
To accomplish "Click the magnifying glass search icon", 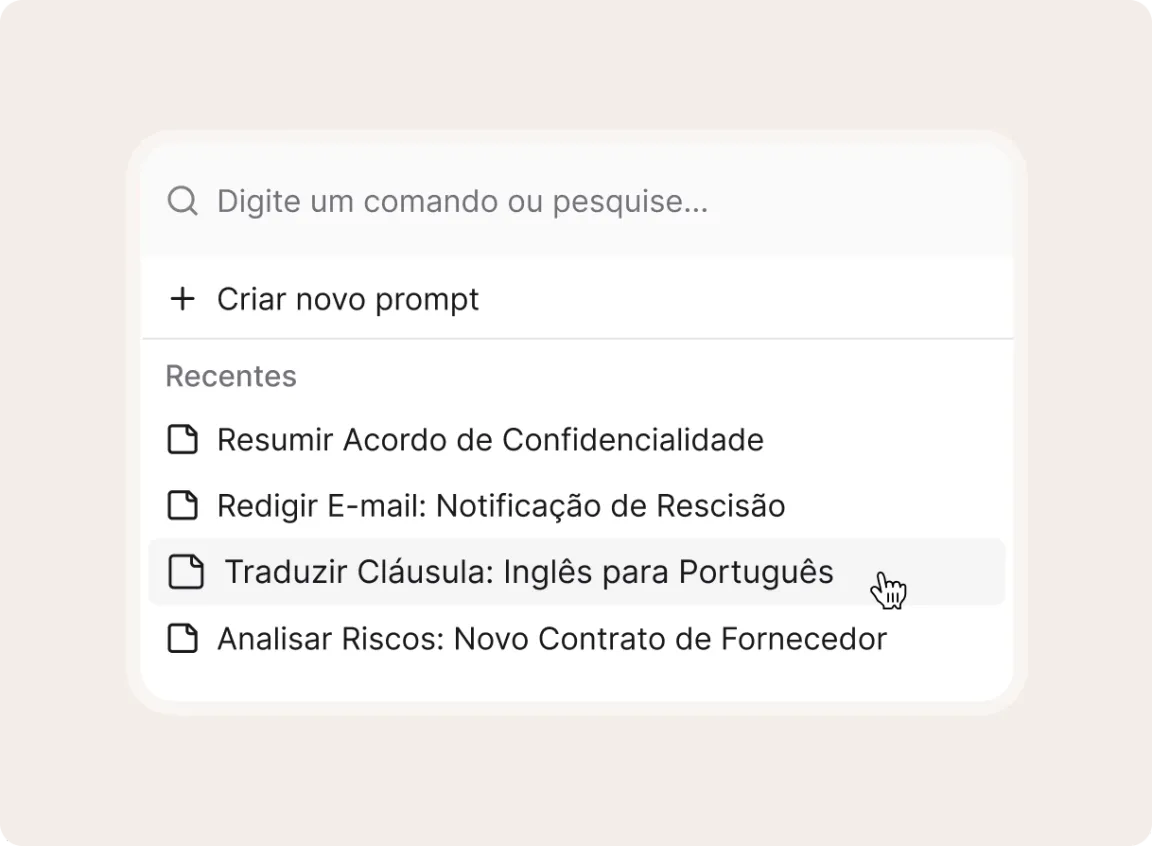I will 182,201.
